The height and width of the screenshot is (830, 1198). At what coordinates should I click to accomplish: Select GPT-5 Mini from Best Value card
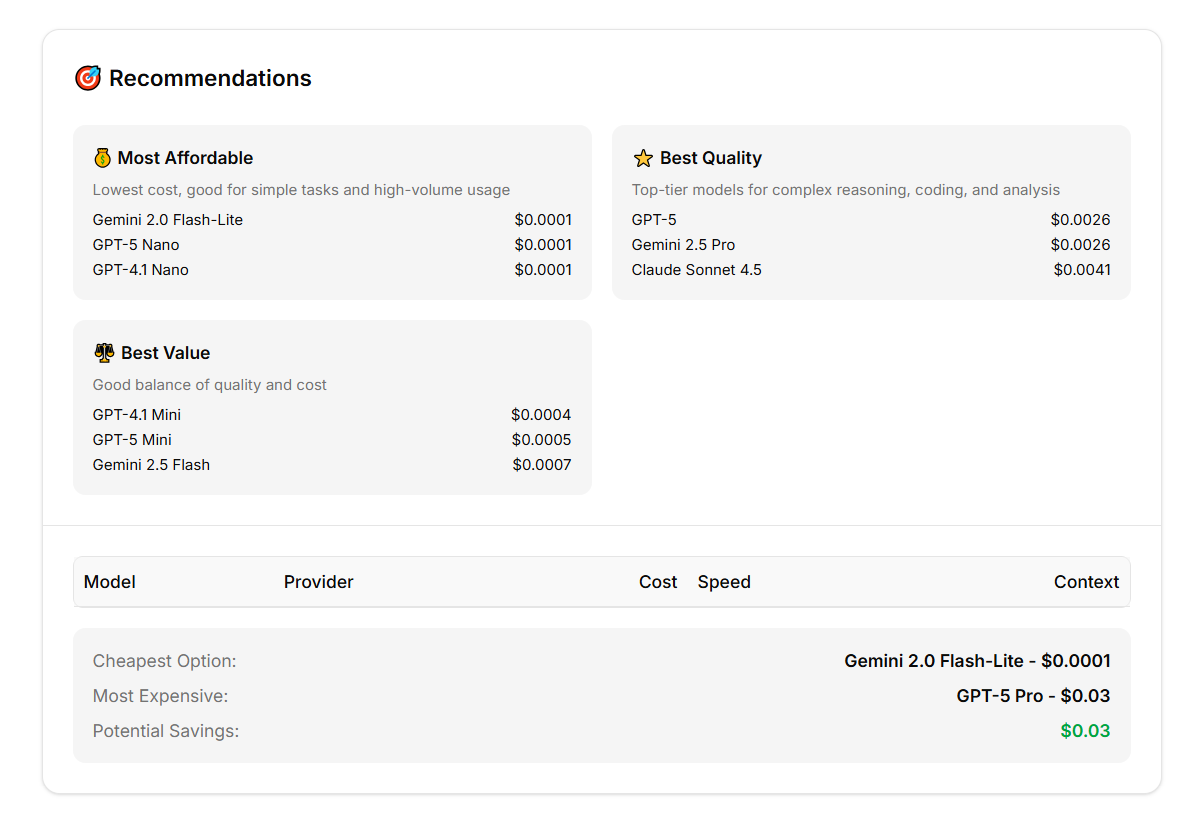pyautogui.click(x=132, y=439)
